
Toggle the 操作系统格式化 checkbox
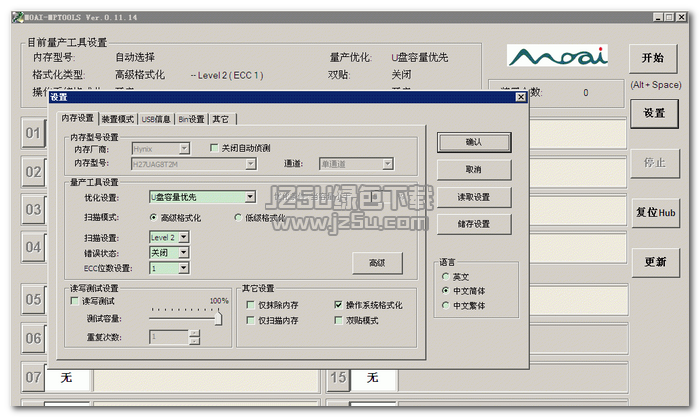pyautogui.click(x=338, y=305)
